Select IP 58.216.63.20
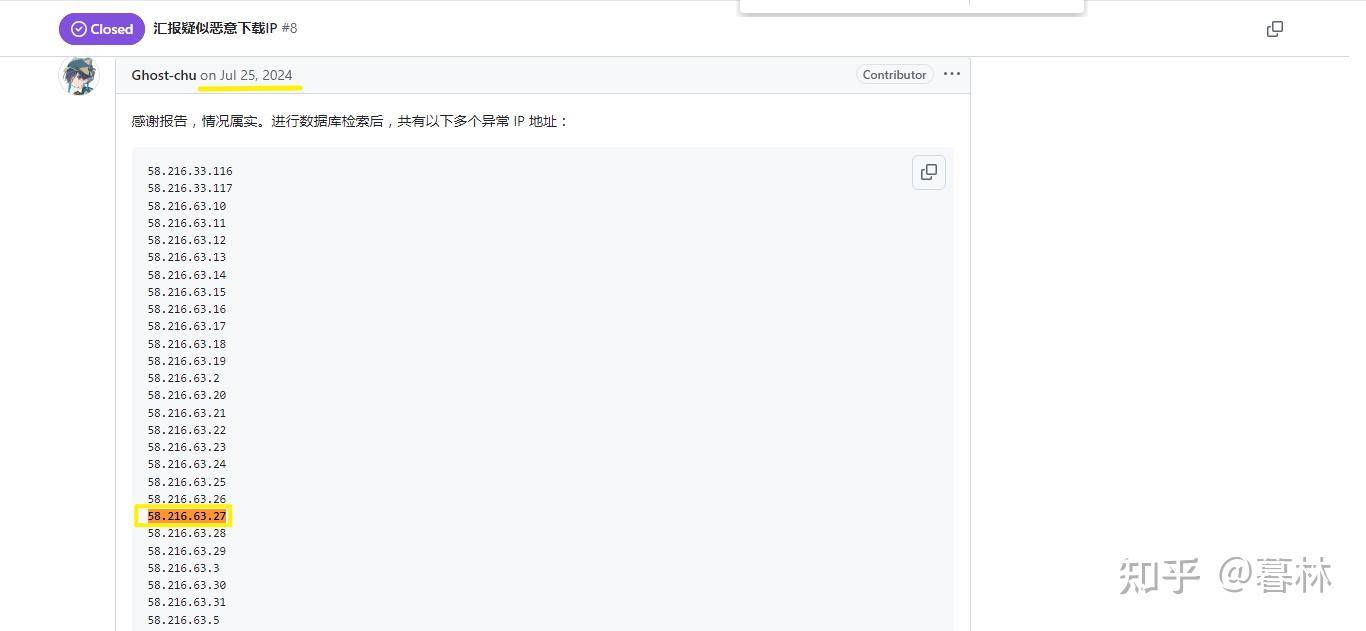 coord(187,395)
